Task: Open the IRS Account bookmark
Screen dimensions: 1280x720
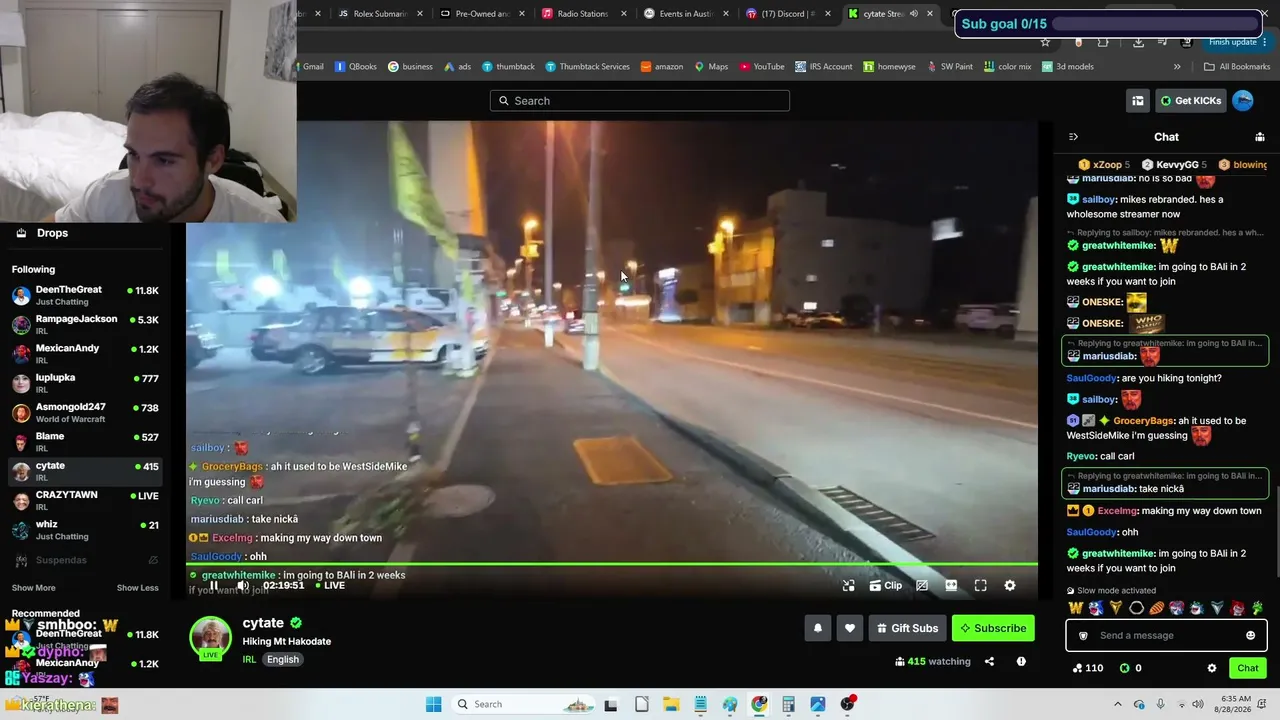Action: (824, 67)
